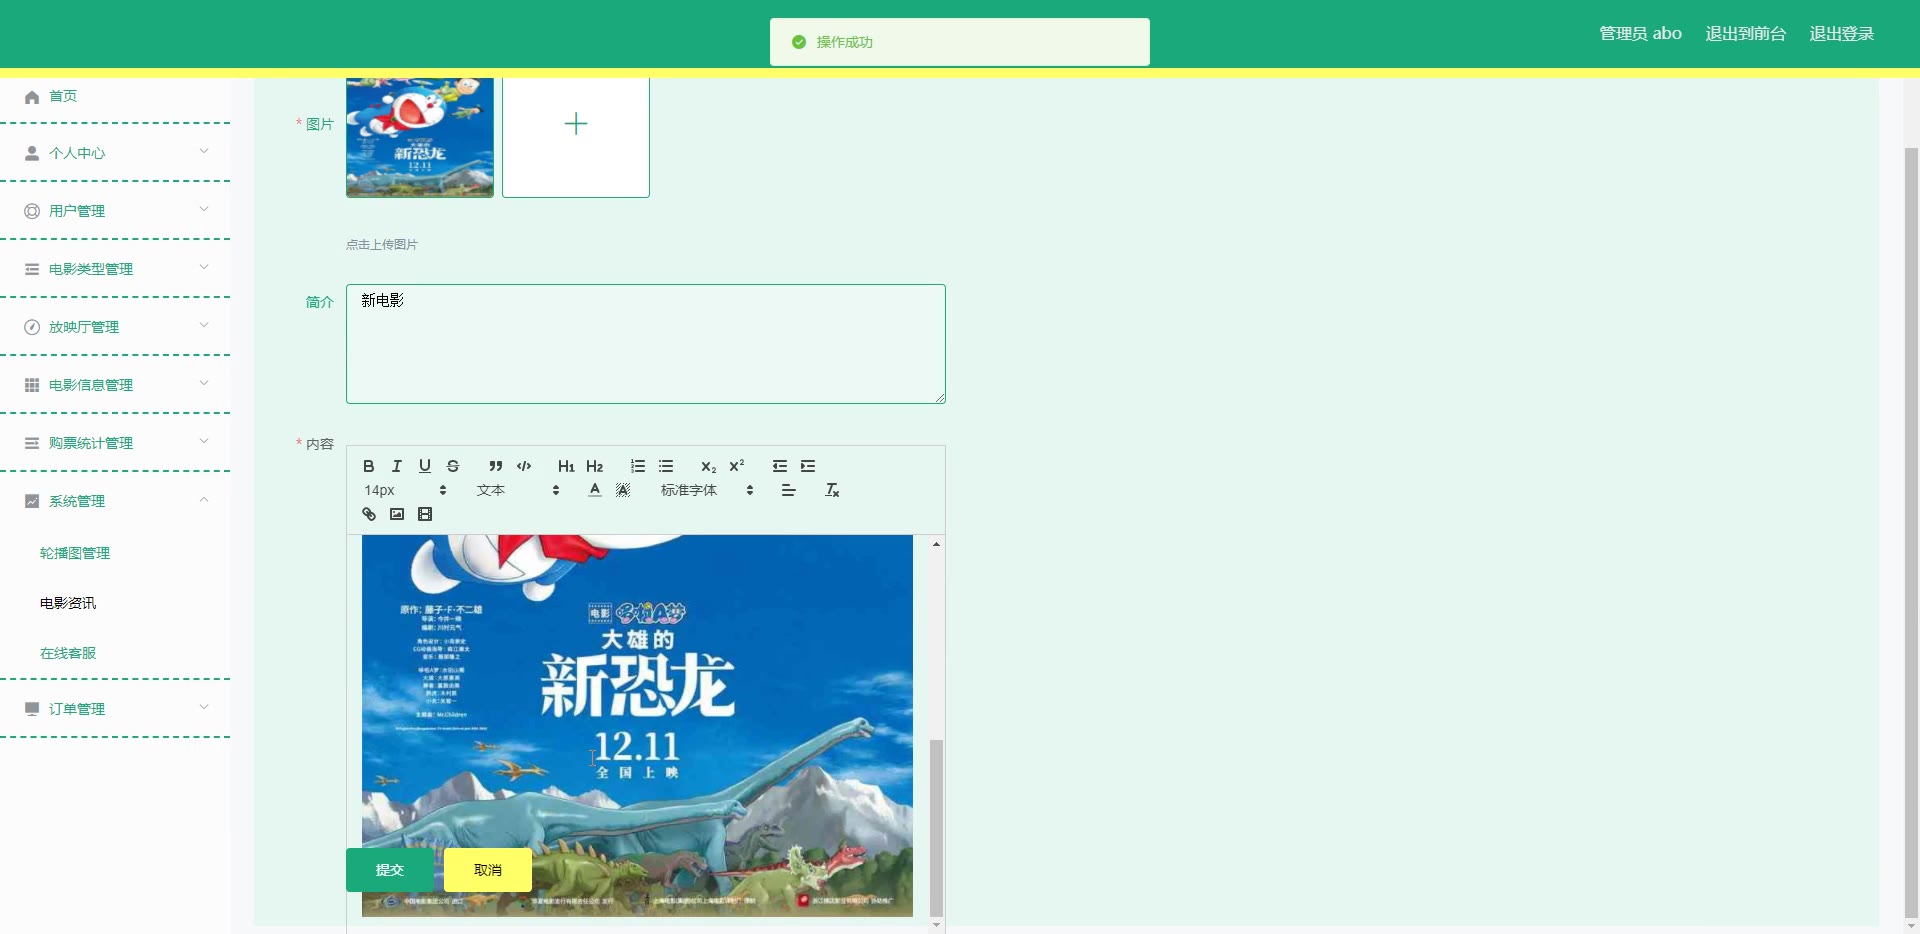Screen dimensions: 1920x934
Task: Create an ordered numbered list
Action: (638, 466)
